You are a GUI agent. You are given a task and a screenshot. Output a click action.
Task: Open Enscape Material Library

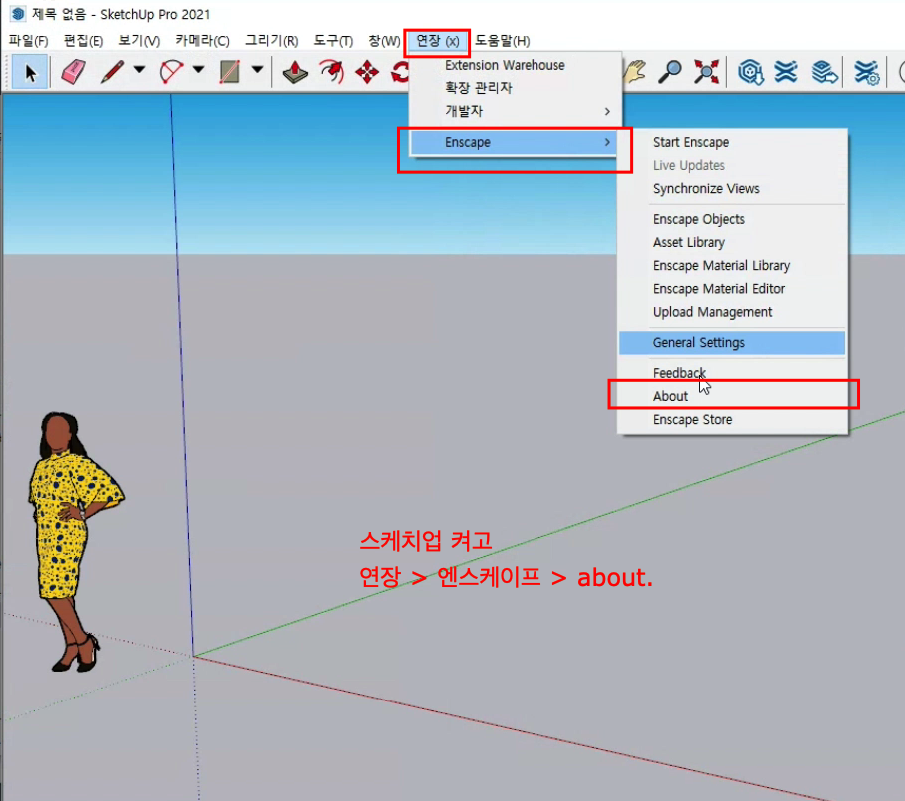pyautogui.click(x=721, y=265)
